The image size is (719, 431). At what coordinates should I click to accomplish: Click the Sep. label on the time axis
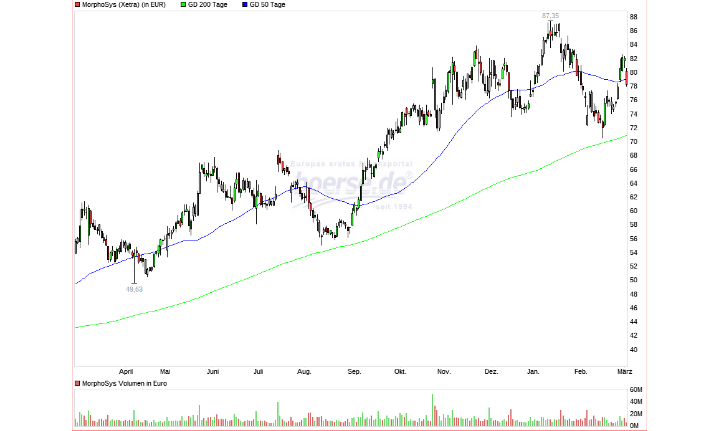[x=354, y=371]
